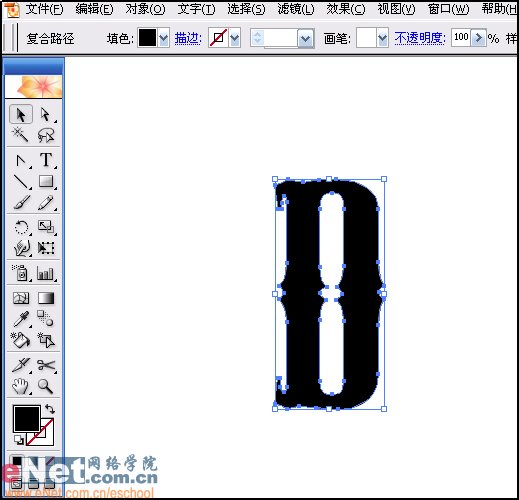Viewport: 519px width, 500px height.
Task: Select the Type tool
Action: [x=46, y=160]
